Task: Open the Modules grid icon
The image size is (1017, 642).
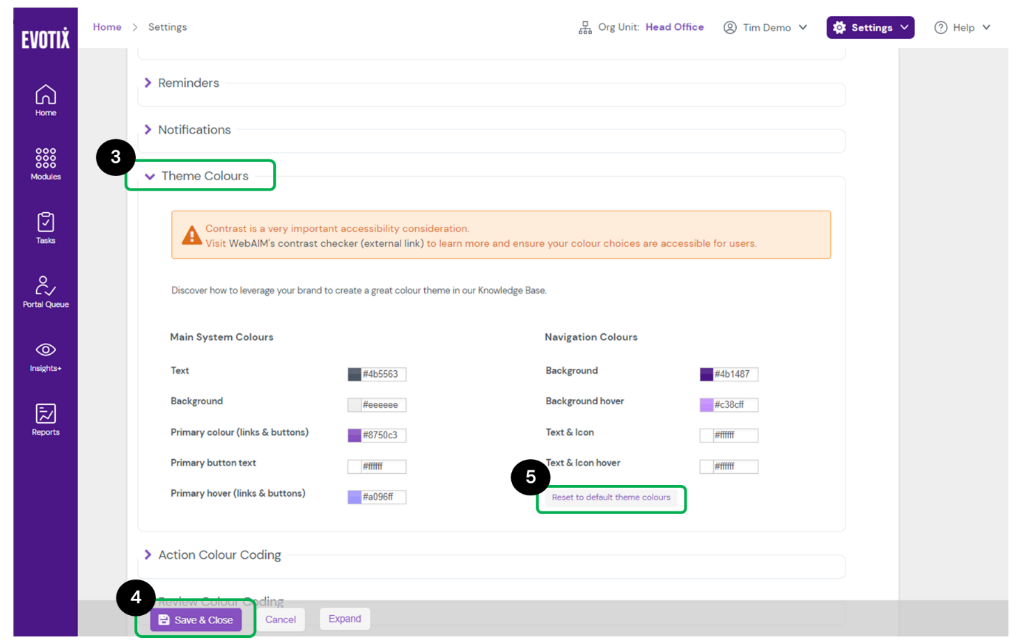Action: [x=45, y=159]
